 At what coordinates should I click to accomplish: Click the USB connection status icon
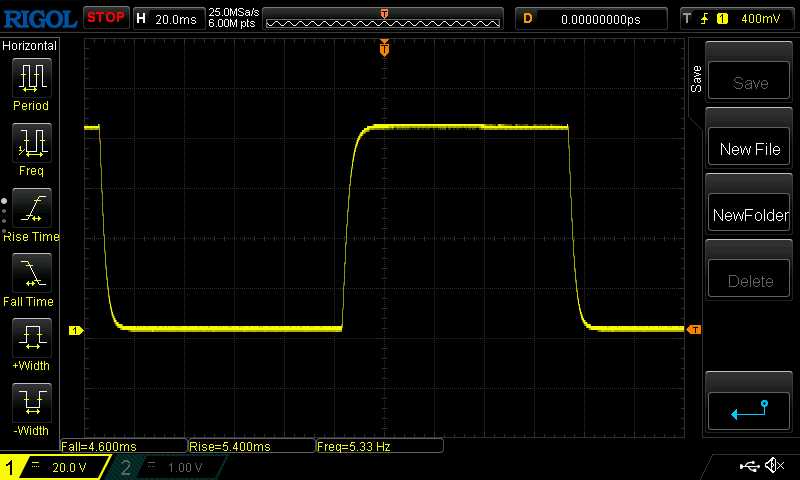click(x=749, y=466)
